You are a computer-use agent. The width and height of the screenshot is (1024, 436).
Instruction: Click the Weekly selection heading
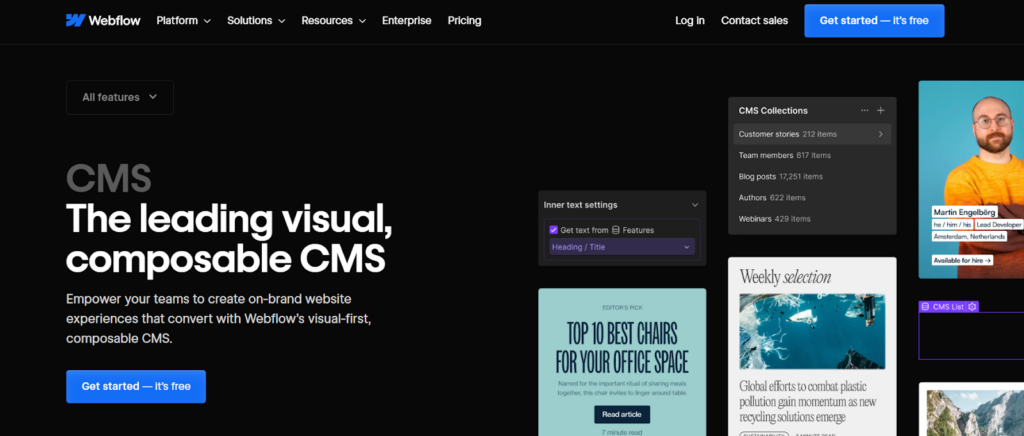785,277
